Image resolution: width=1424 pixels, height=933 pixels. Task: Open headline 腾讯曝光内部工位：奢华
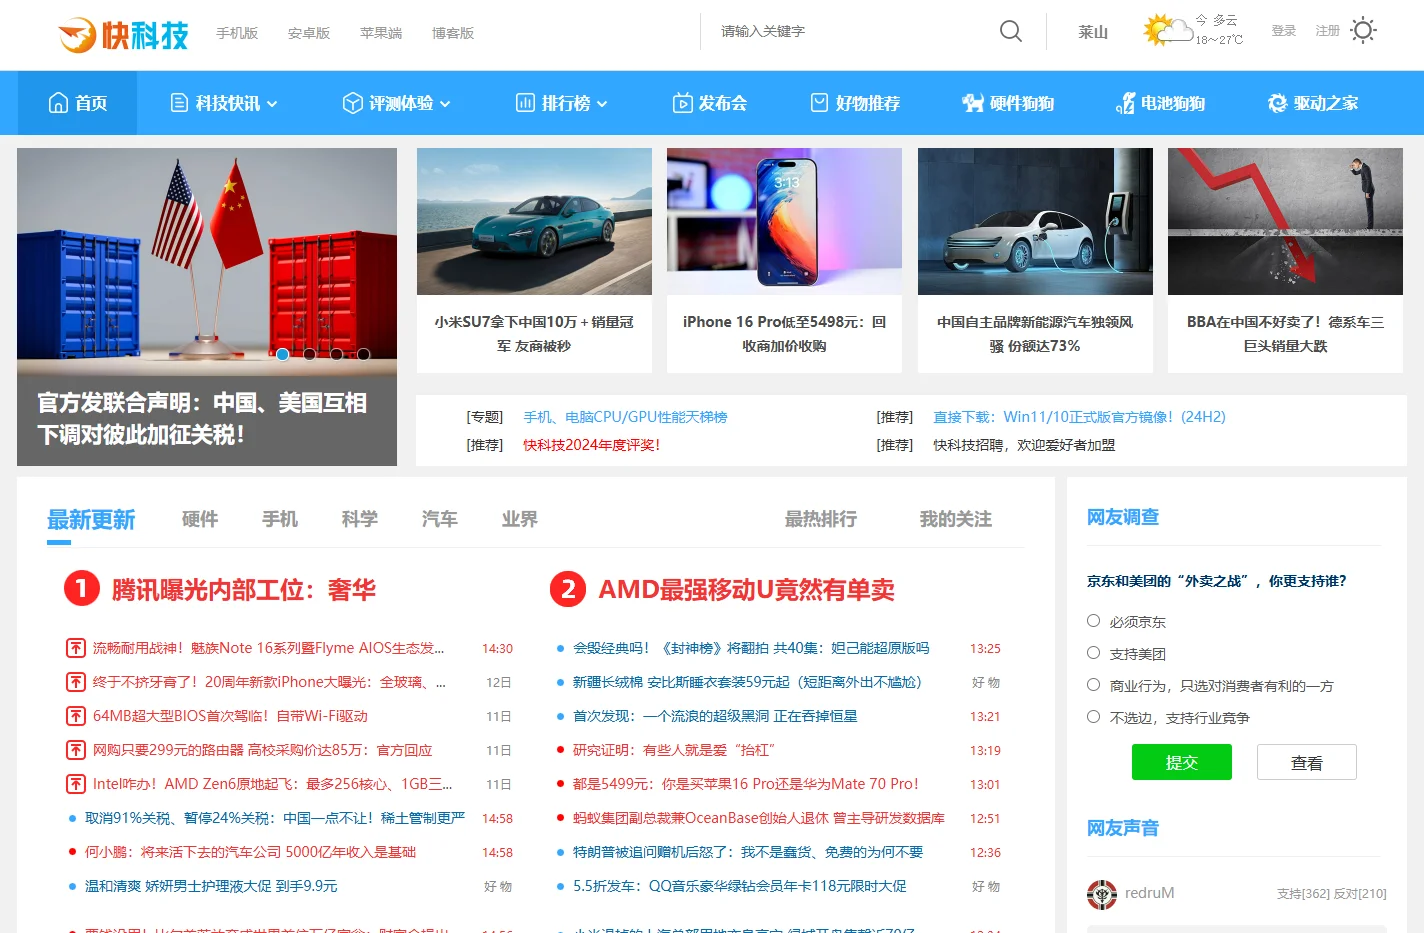[x=244, y=590]
